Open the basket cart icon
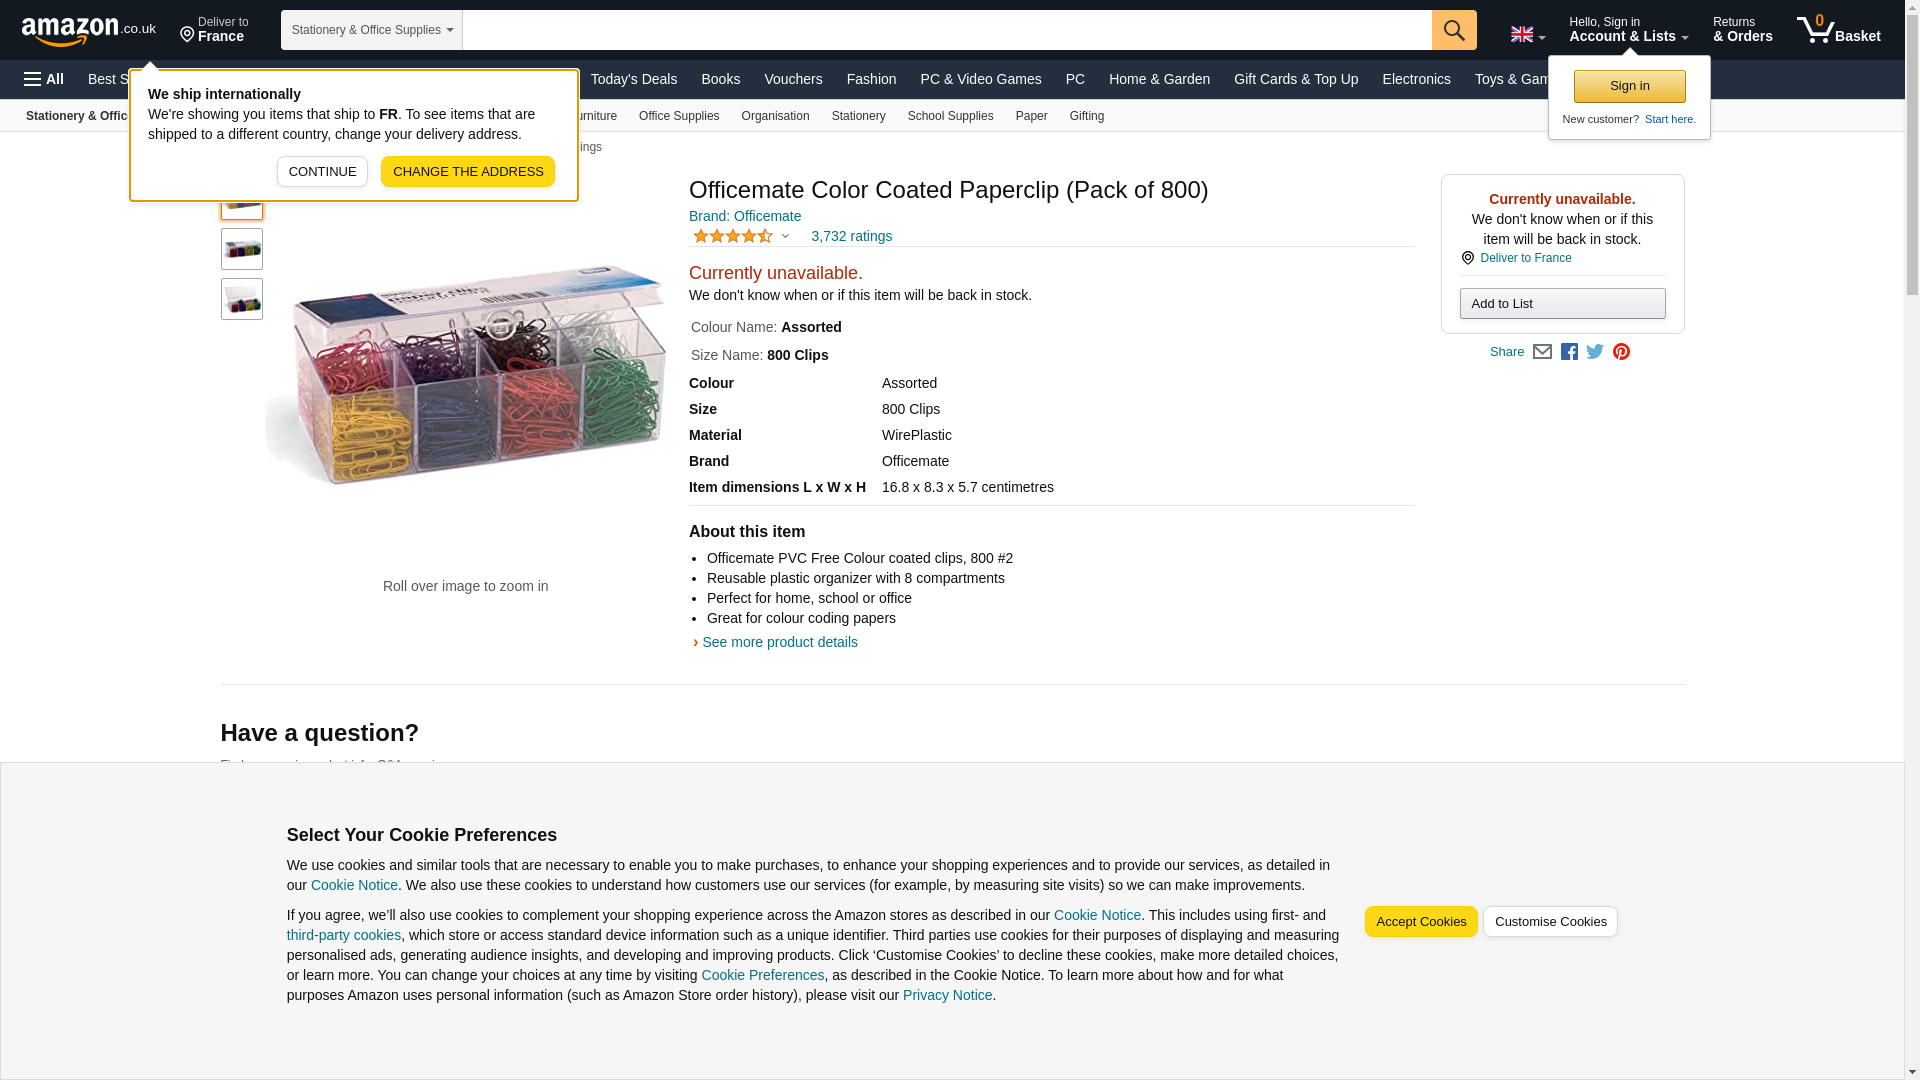 point(1838,30)
